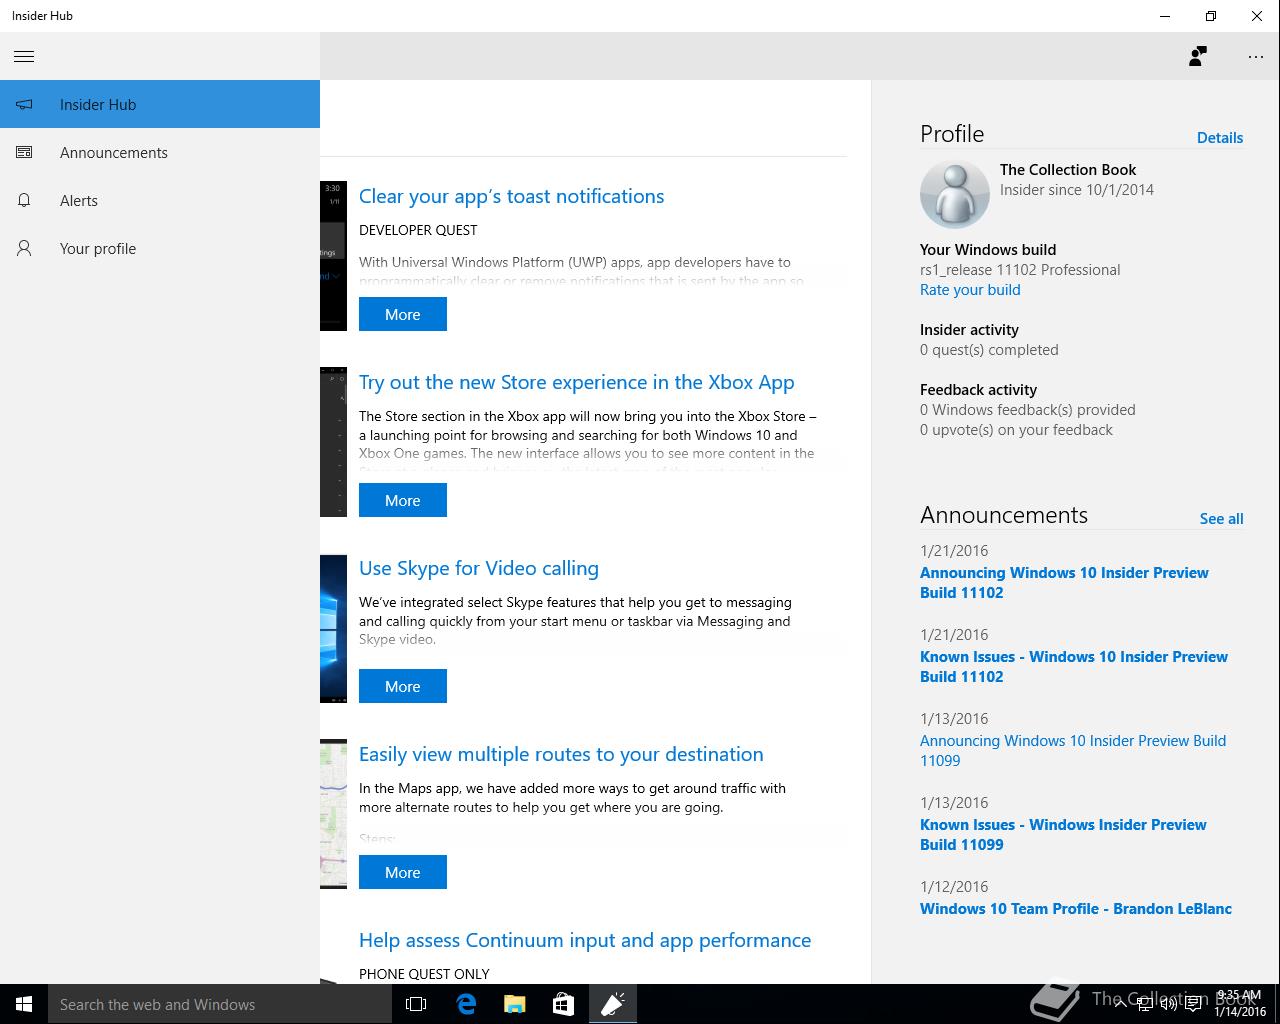The height and width of the screenshot is (1024, 1280).
Task: Click the taskbar clock and date
Action: [x=1240, y=1004]
